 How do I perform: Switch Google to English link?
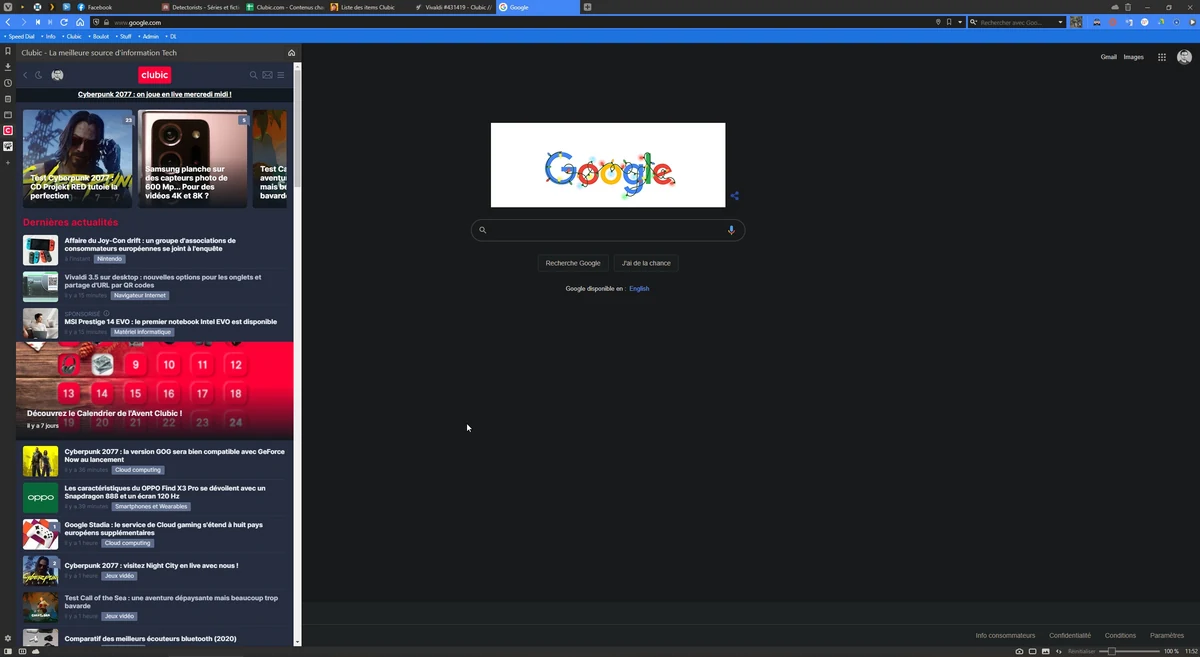639,289
